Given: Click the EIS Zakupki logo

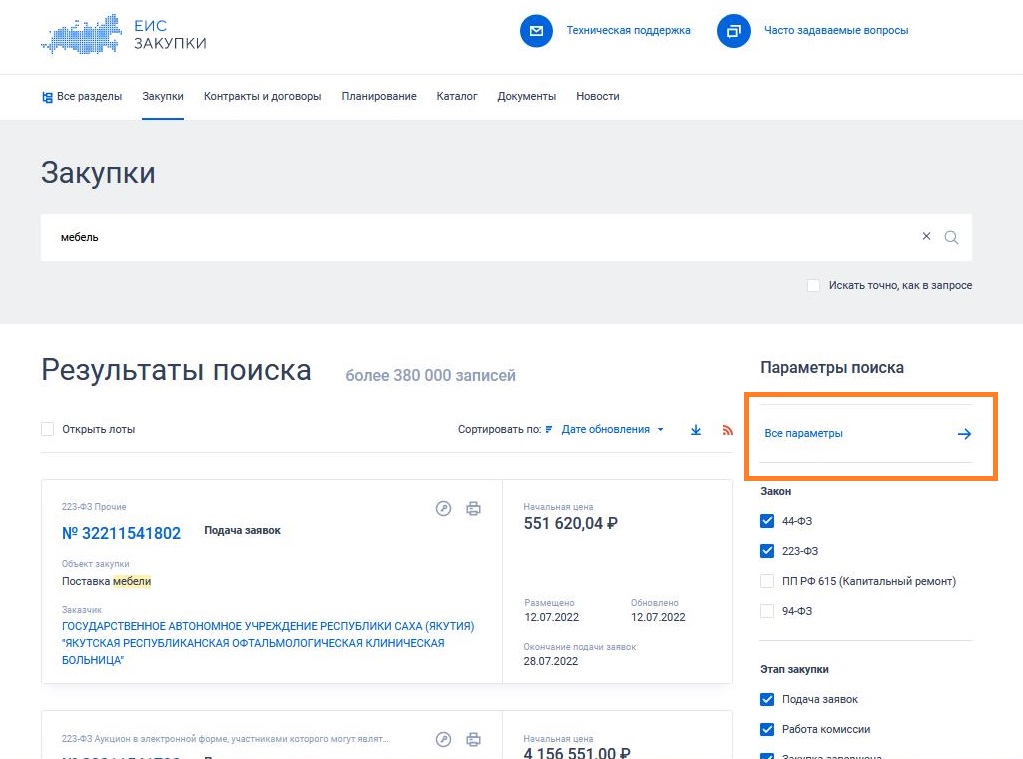Looking at the screenshot, I should [x=124, y=34].
